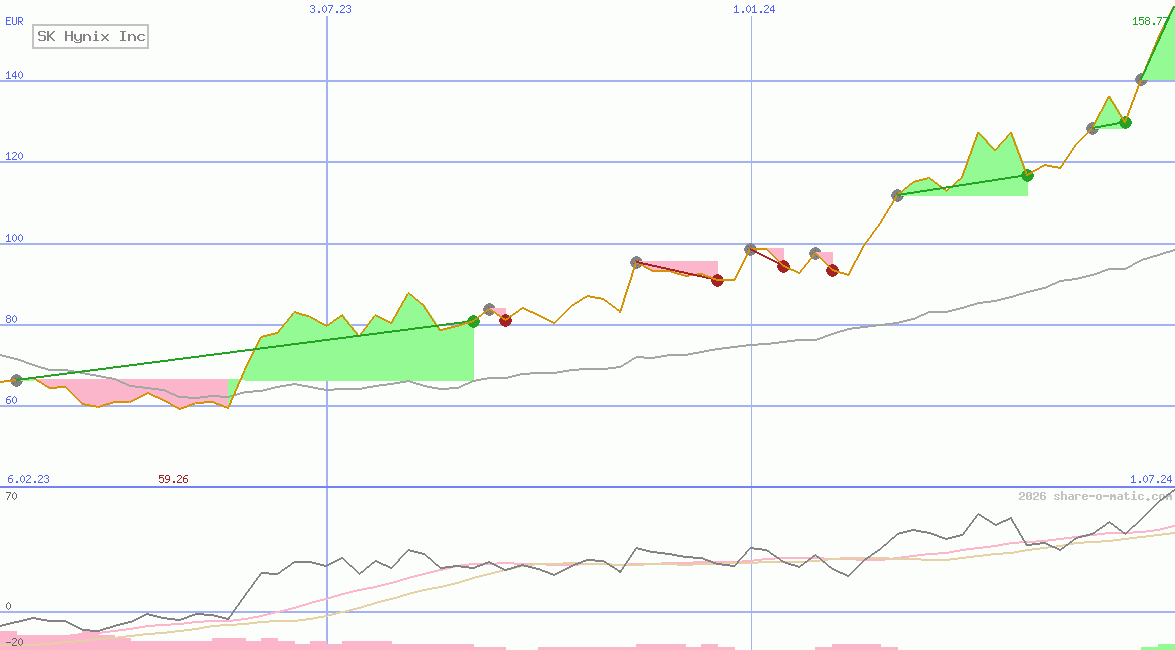Click the green marker near price 115
Screen dimensions: 1175x650
tap(1026, 175)
